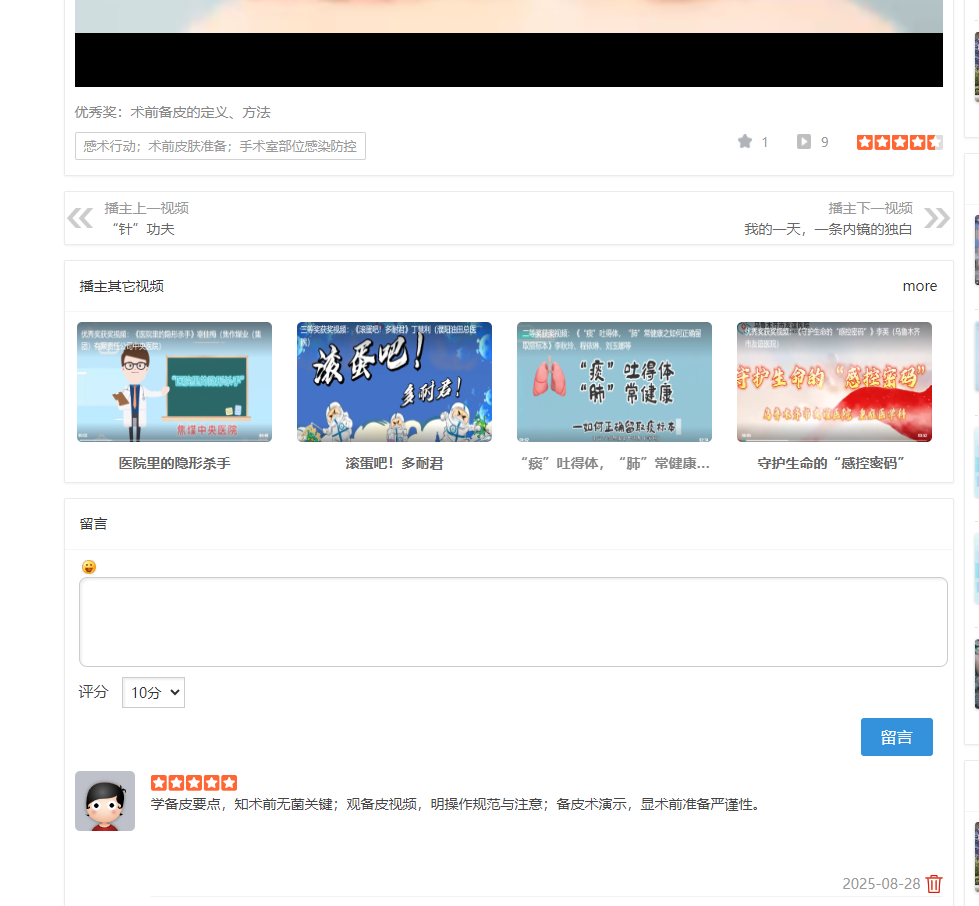The height and width of the screenshot is (906, 979).
Task: Click the play count icon
Action: [802, 141]
